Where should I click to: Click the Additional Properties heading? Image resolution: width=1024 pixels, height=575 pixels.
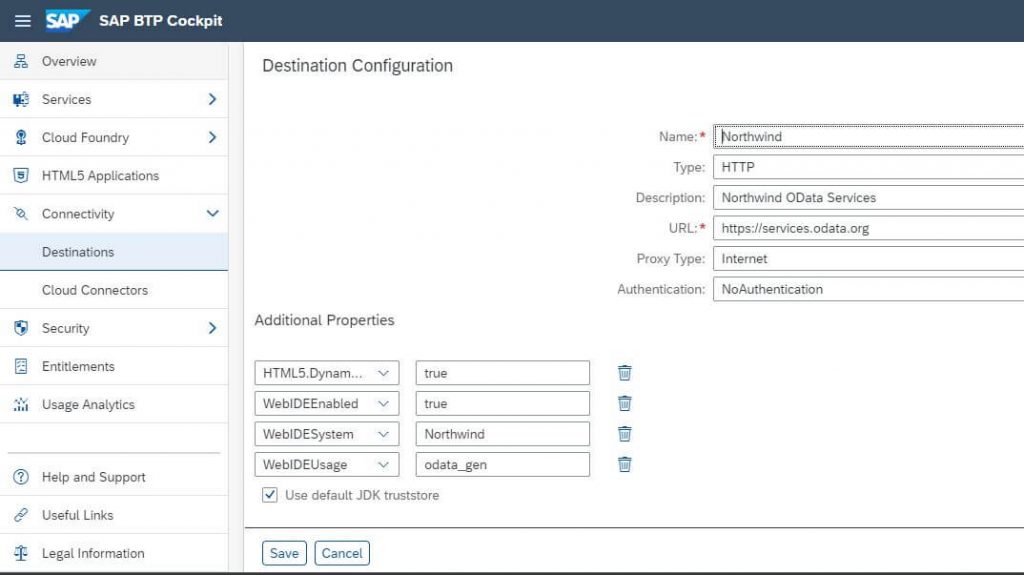pos(325,320)
